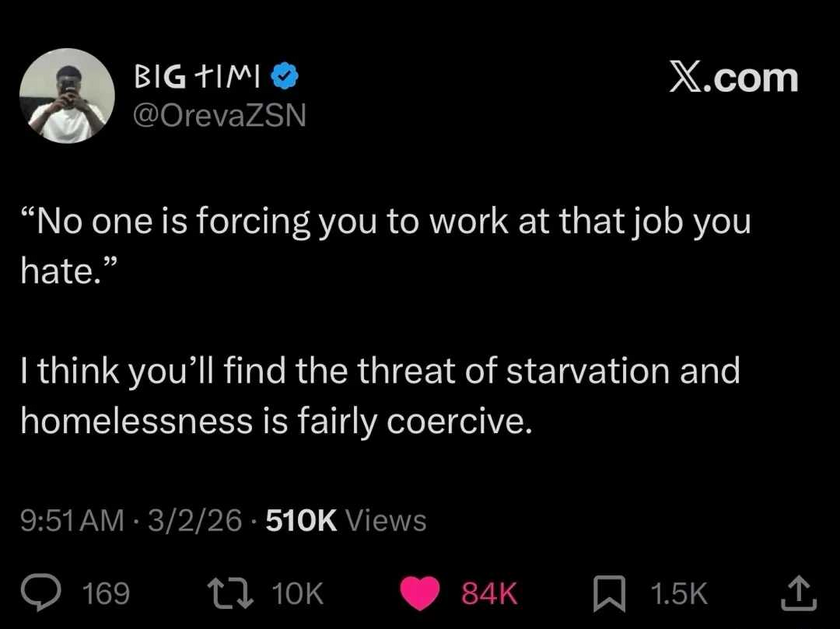Image resolution: width=840 pixels, height=629 pixels.
Task: Open BIG TIMI's profile picture
Action: (x=68, y=96)
